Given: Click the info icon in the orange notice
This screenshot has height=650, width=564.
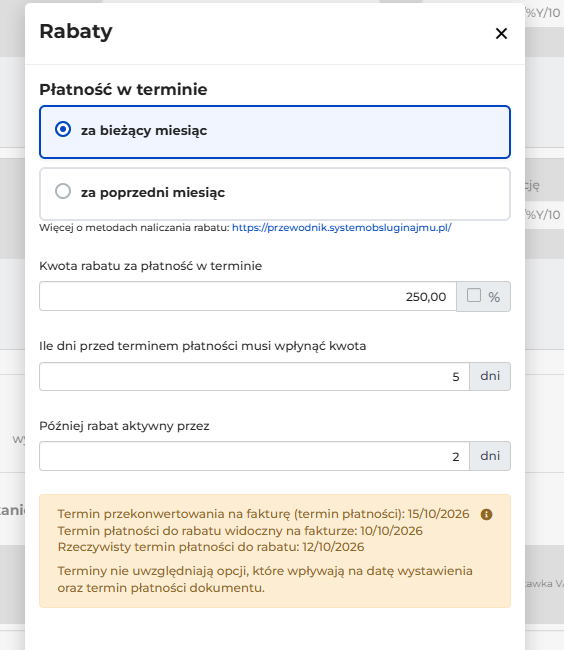Looking at the screenshot, I should tap(486, 514).
